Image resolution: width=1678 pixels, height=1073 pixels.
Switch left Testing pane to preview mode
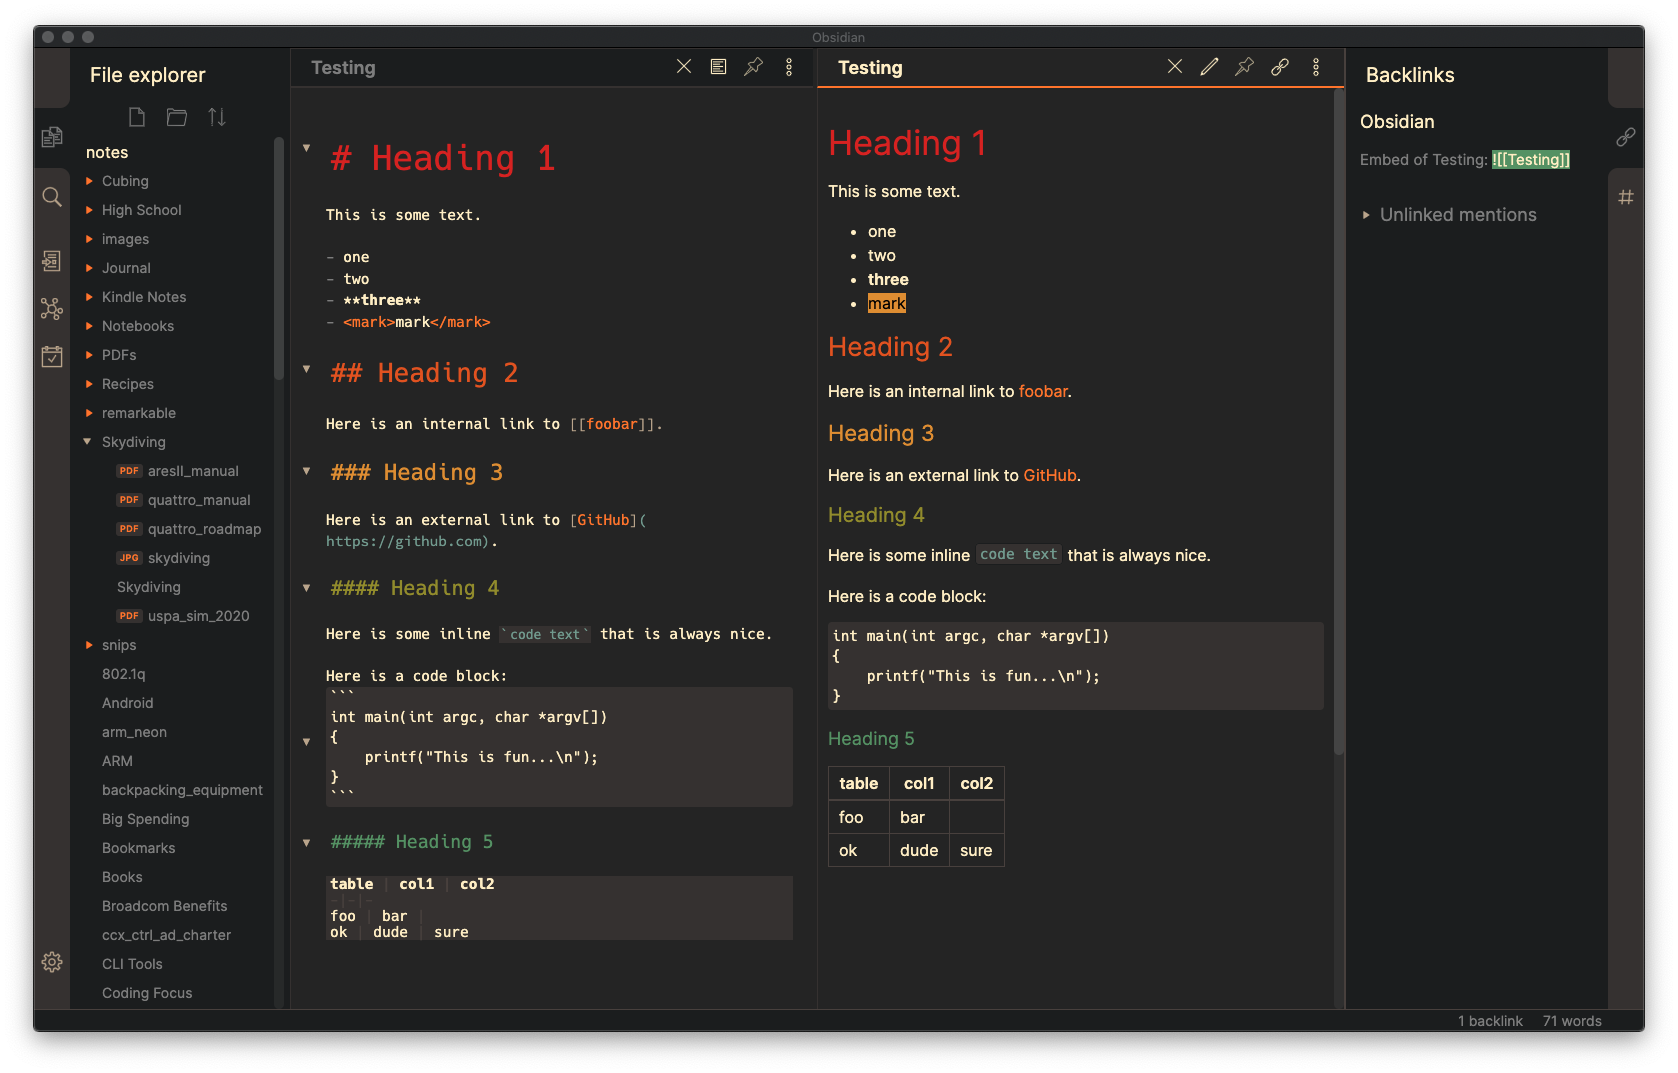click(718, 67)
